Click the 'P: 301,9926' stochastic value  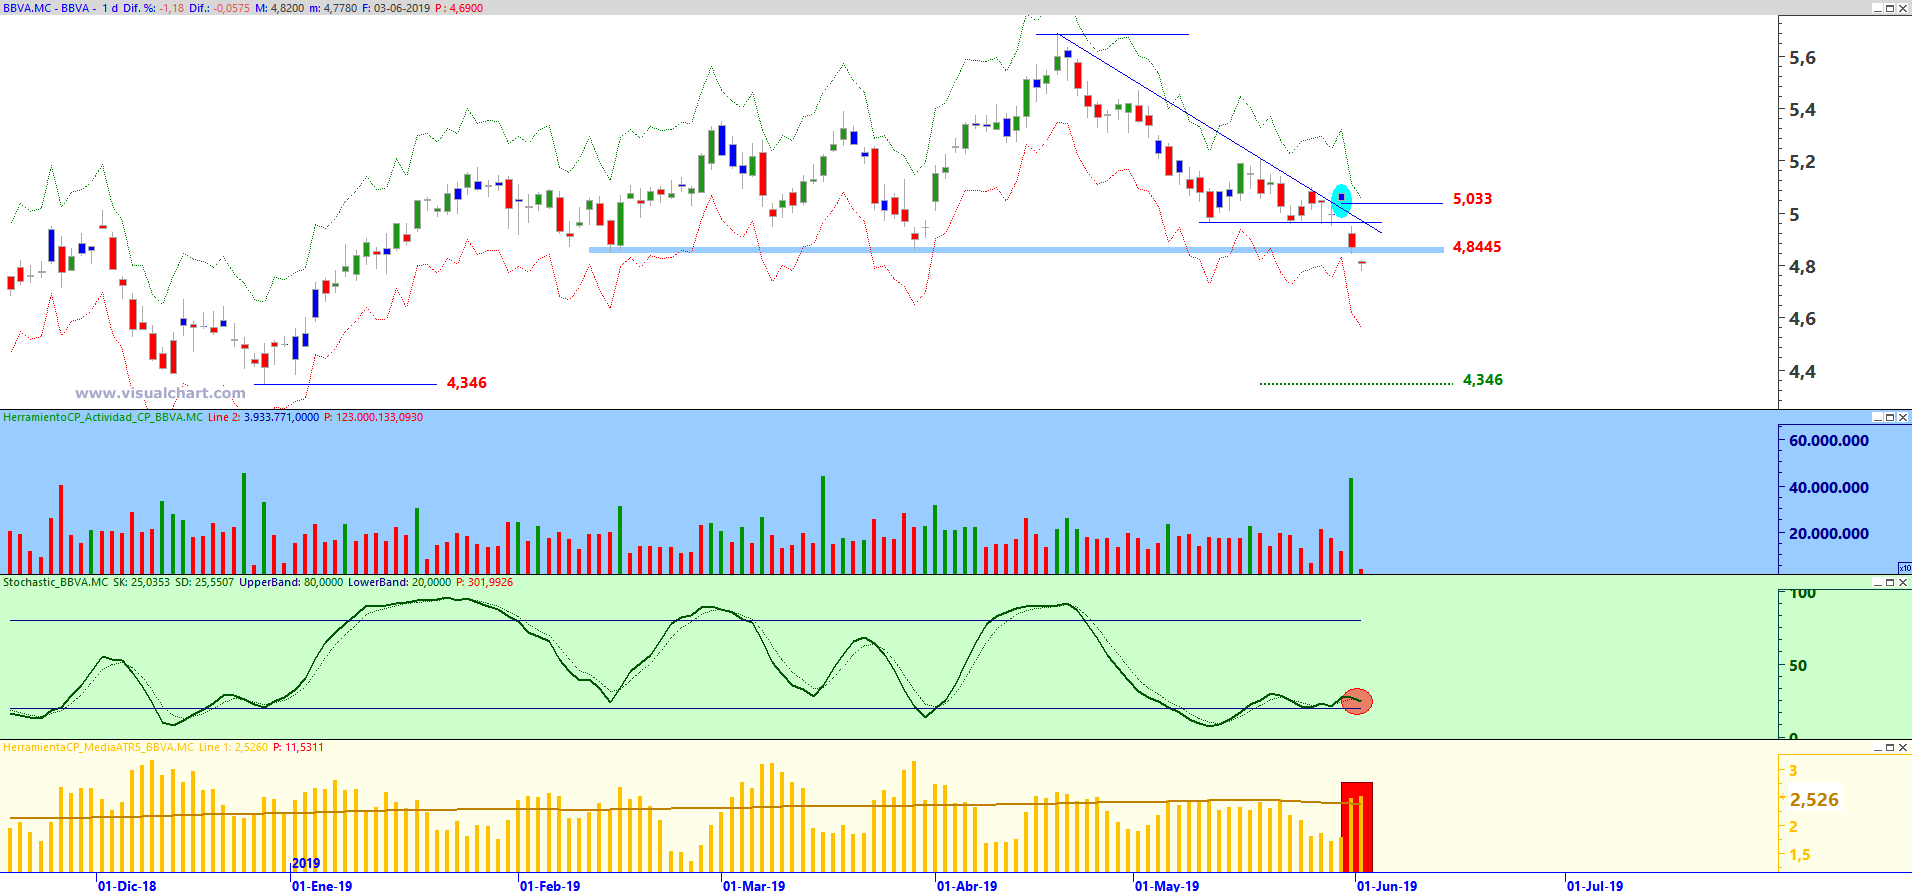tap(485, 582)
